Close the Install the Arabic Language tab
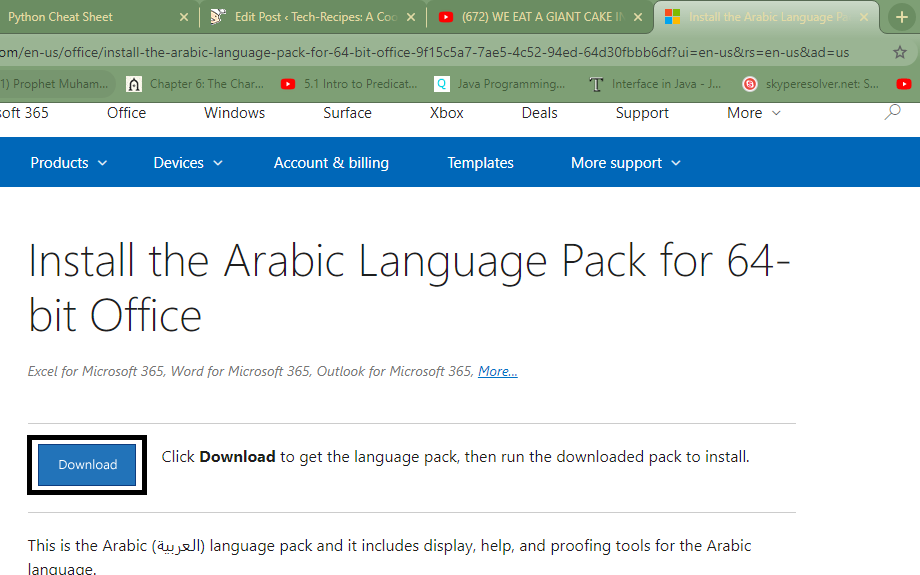The image size is (920, 575). (x=864, y=17)
